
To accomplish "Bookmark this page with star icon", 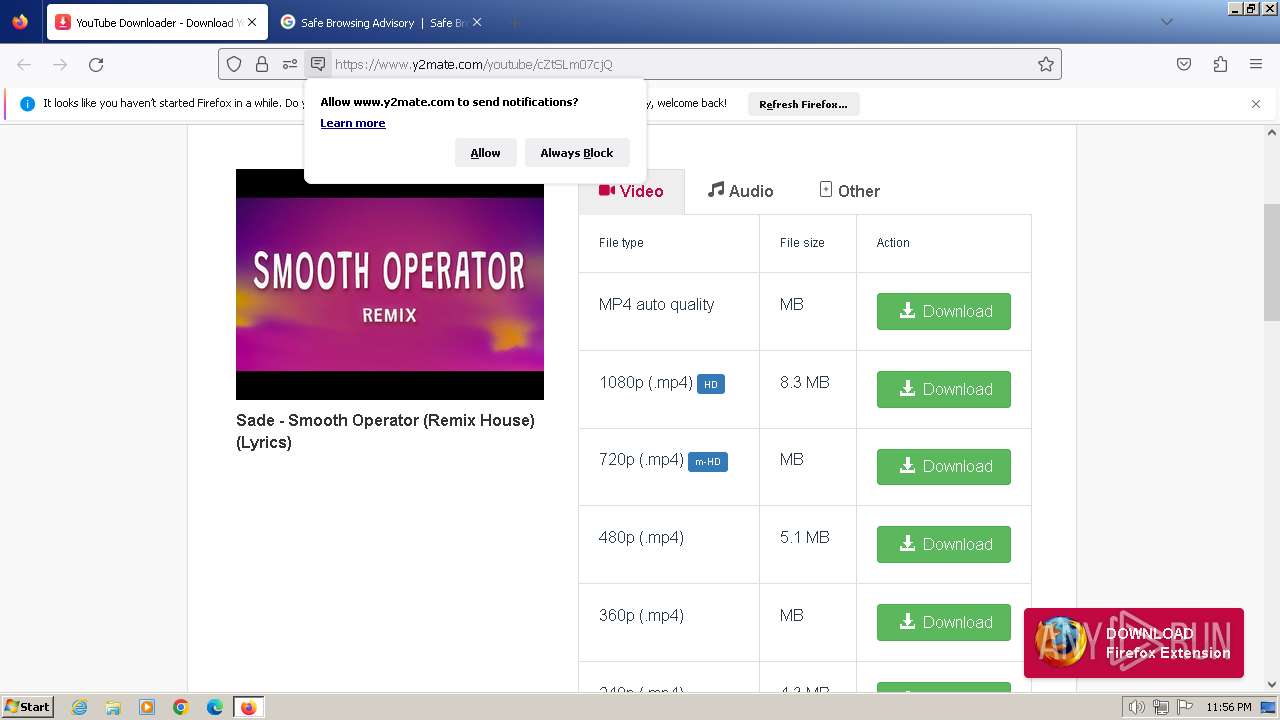I will pos(1046,64).
